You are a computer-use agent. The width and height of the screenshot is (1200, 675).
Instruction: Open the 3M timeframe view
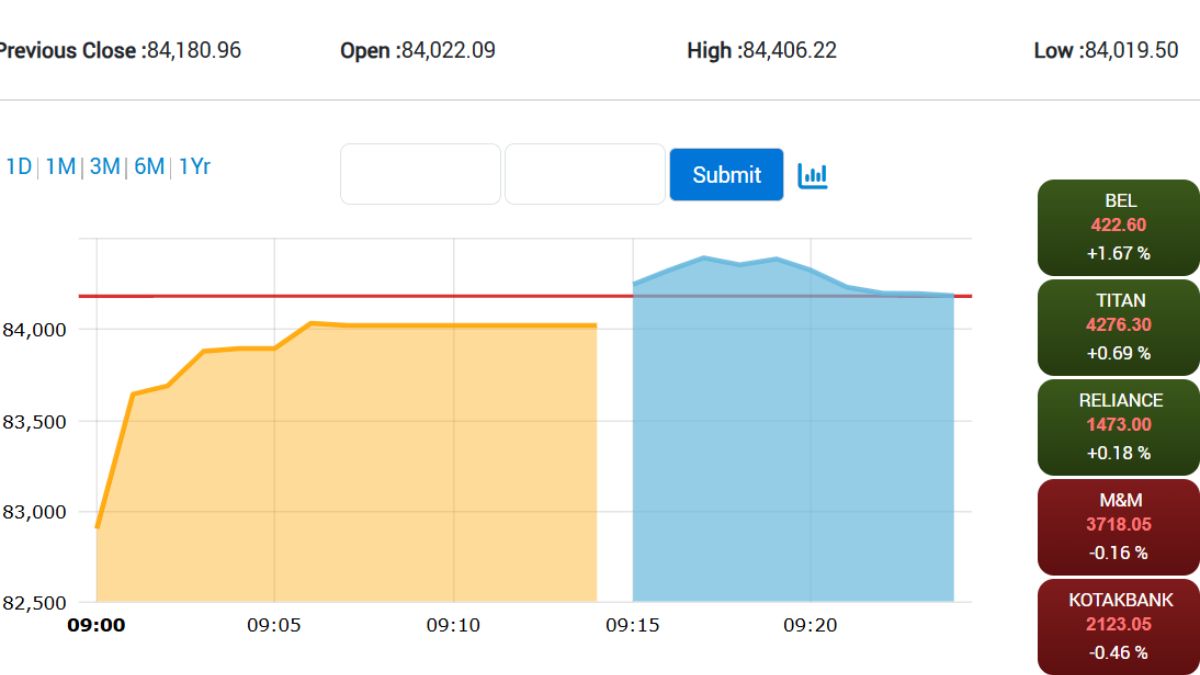pyautogui.click(x=104, y=166)
